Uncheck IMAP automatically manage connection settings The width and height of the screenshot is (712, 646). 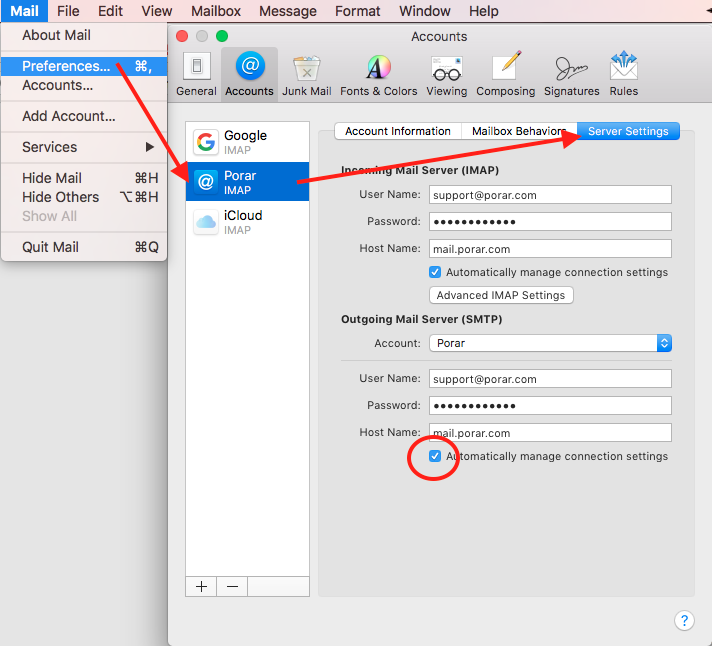(x=435, y=272)
